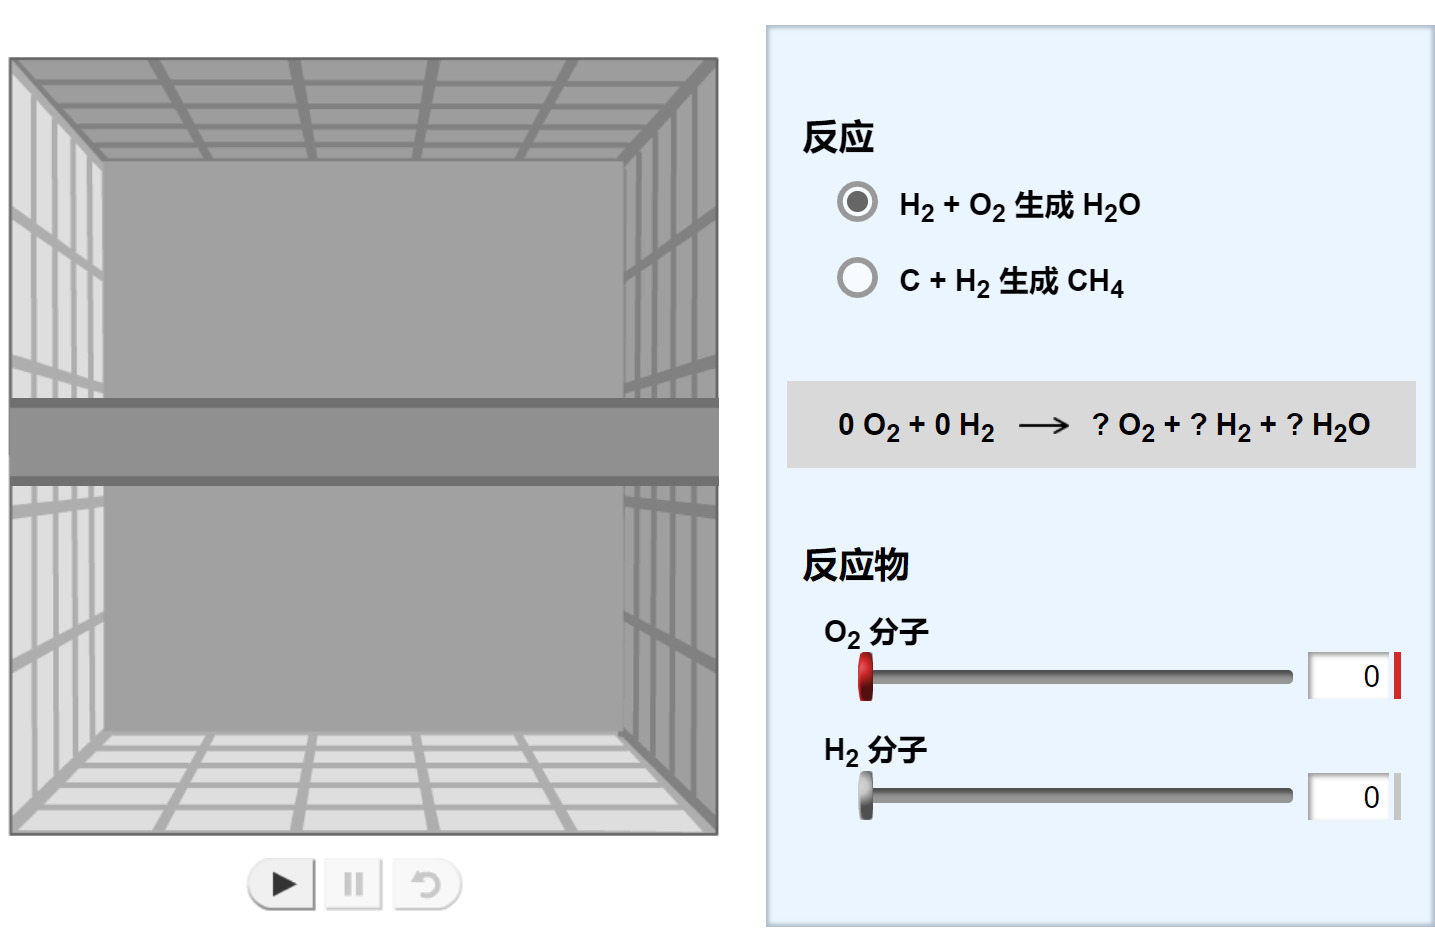Screen dimensions: 1435x949
Task: Click the 反应 section heading
Action: (838, 137)
